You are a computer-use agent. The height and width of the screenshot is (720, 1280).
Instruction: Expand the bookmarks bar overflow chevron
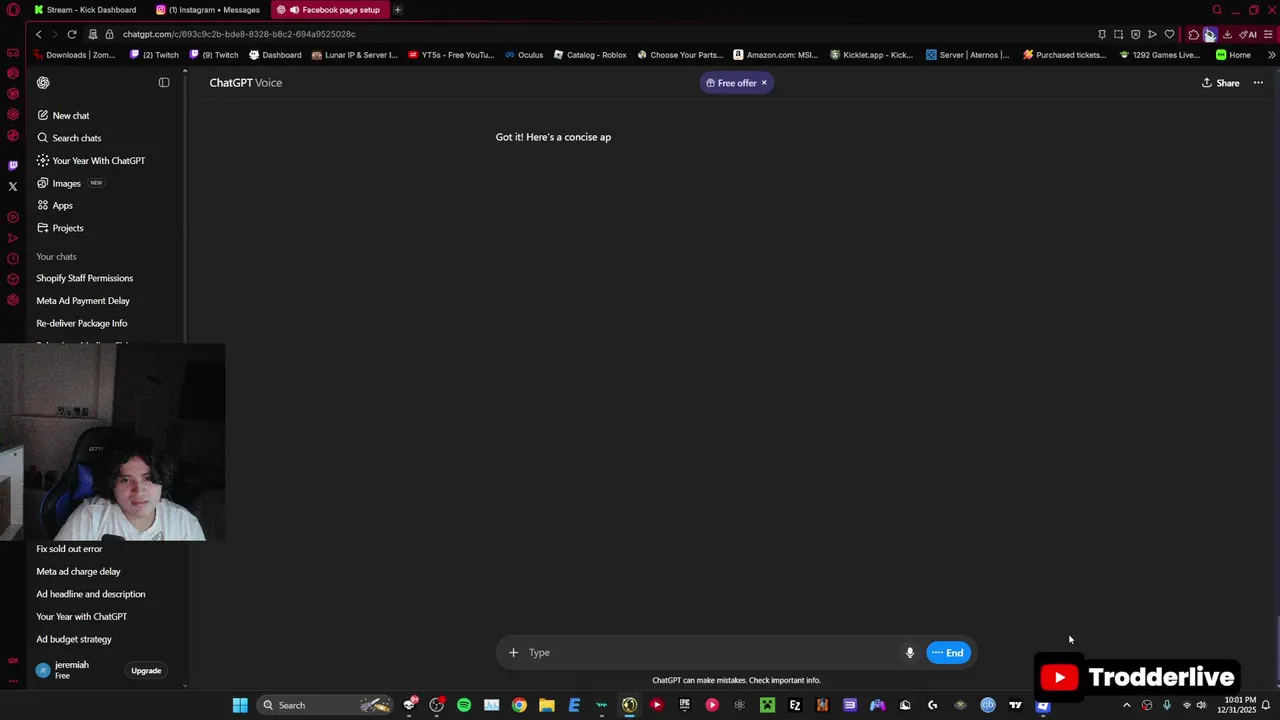1271,55
